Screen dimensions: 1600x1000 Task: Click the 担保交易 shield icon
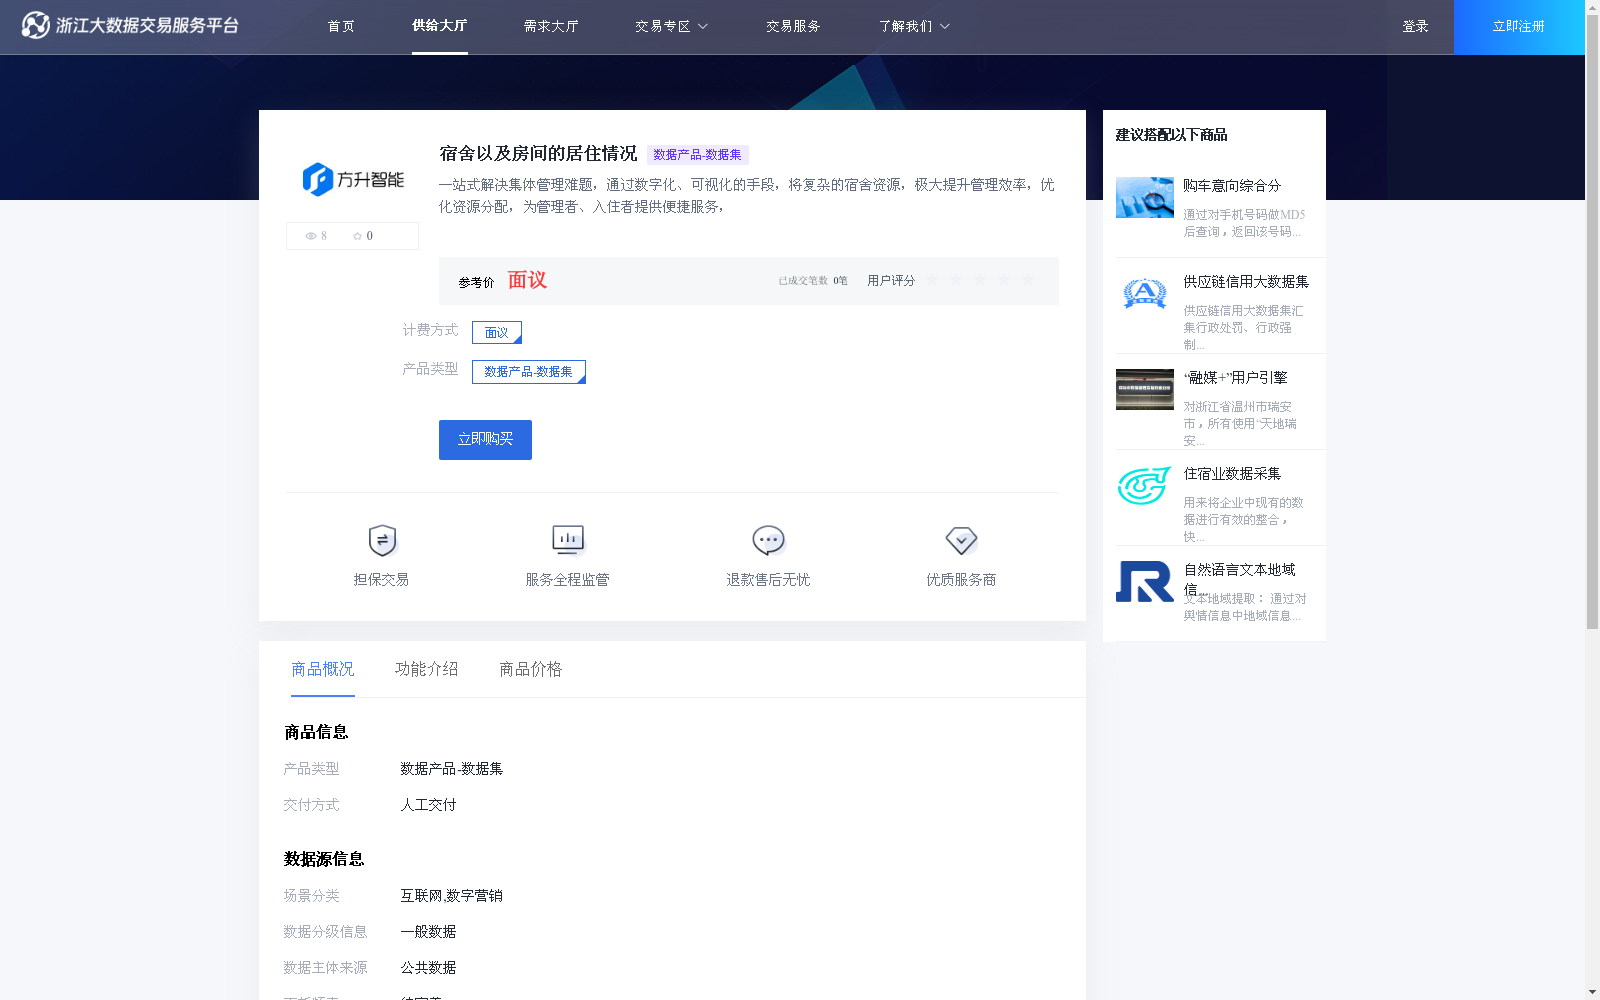(x=382, y=540)
